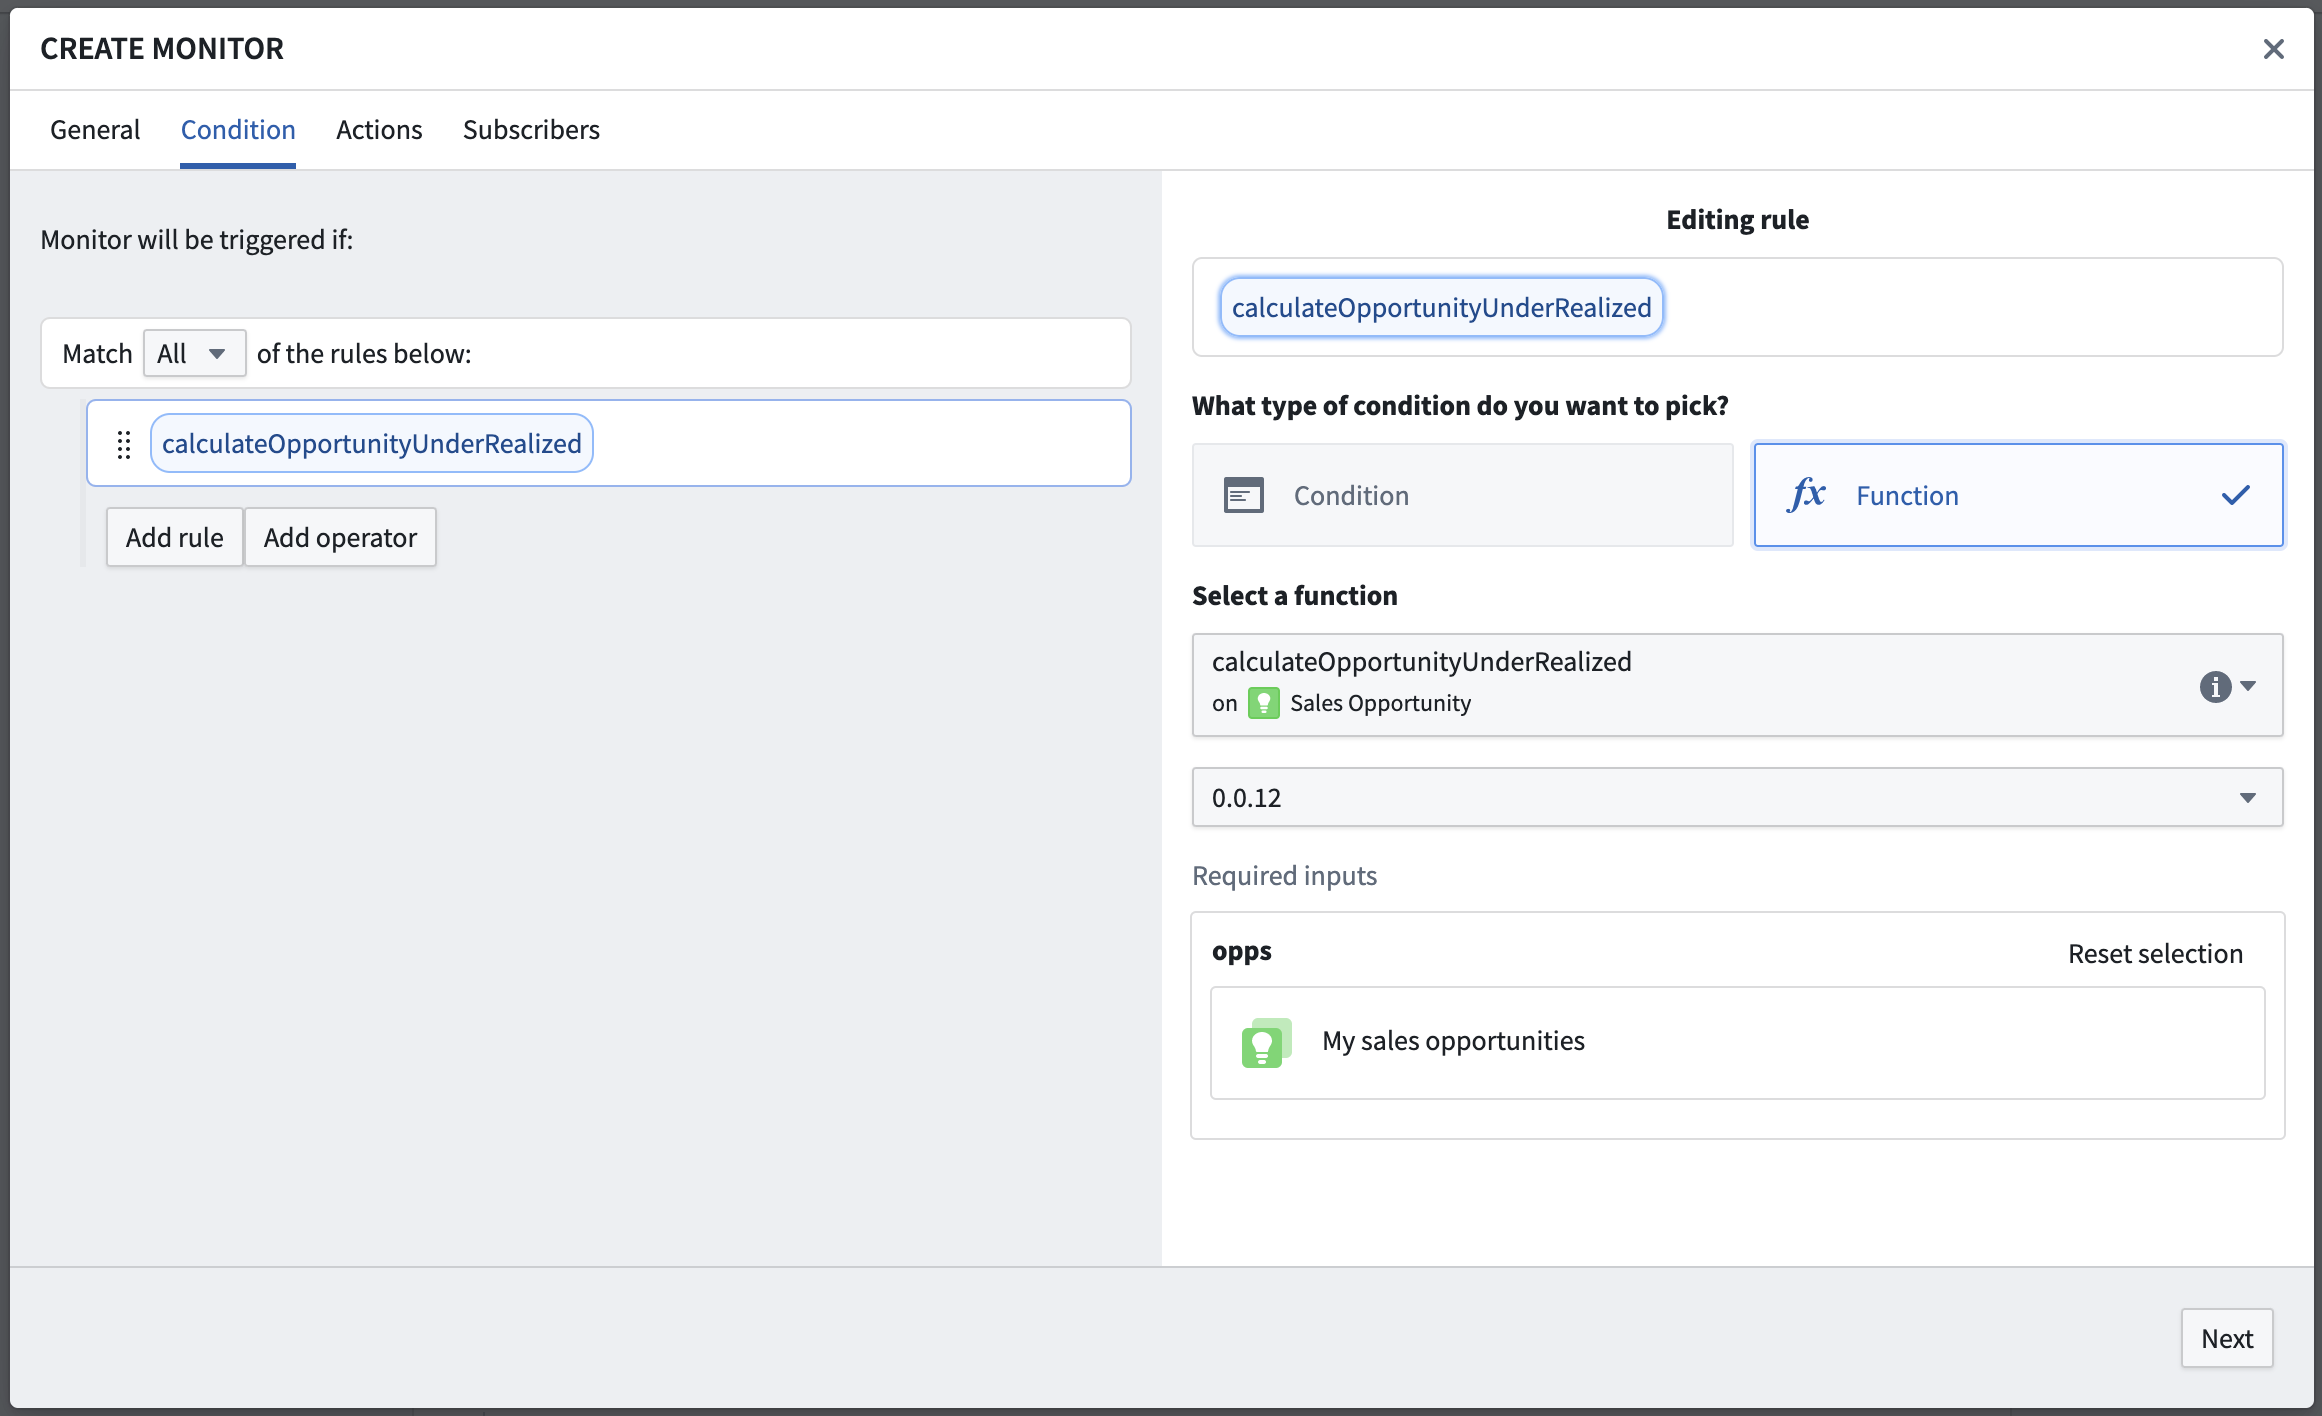
Task: Close the Create Monitor dialog
Action: pyautogui.click(x=2273, y=49)
